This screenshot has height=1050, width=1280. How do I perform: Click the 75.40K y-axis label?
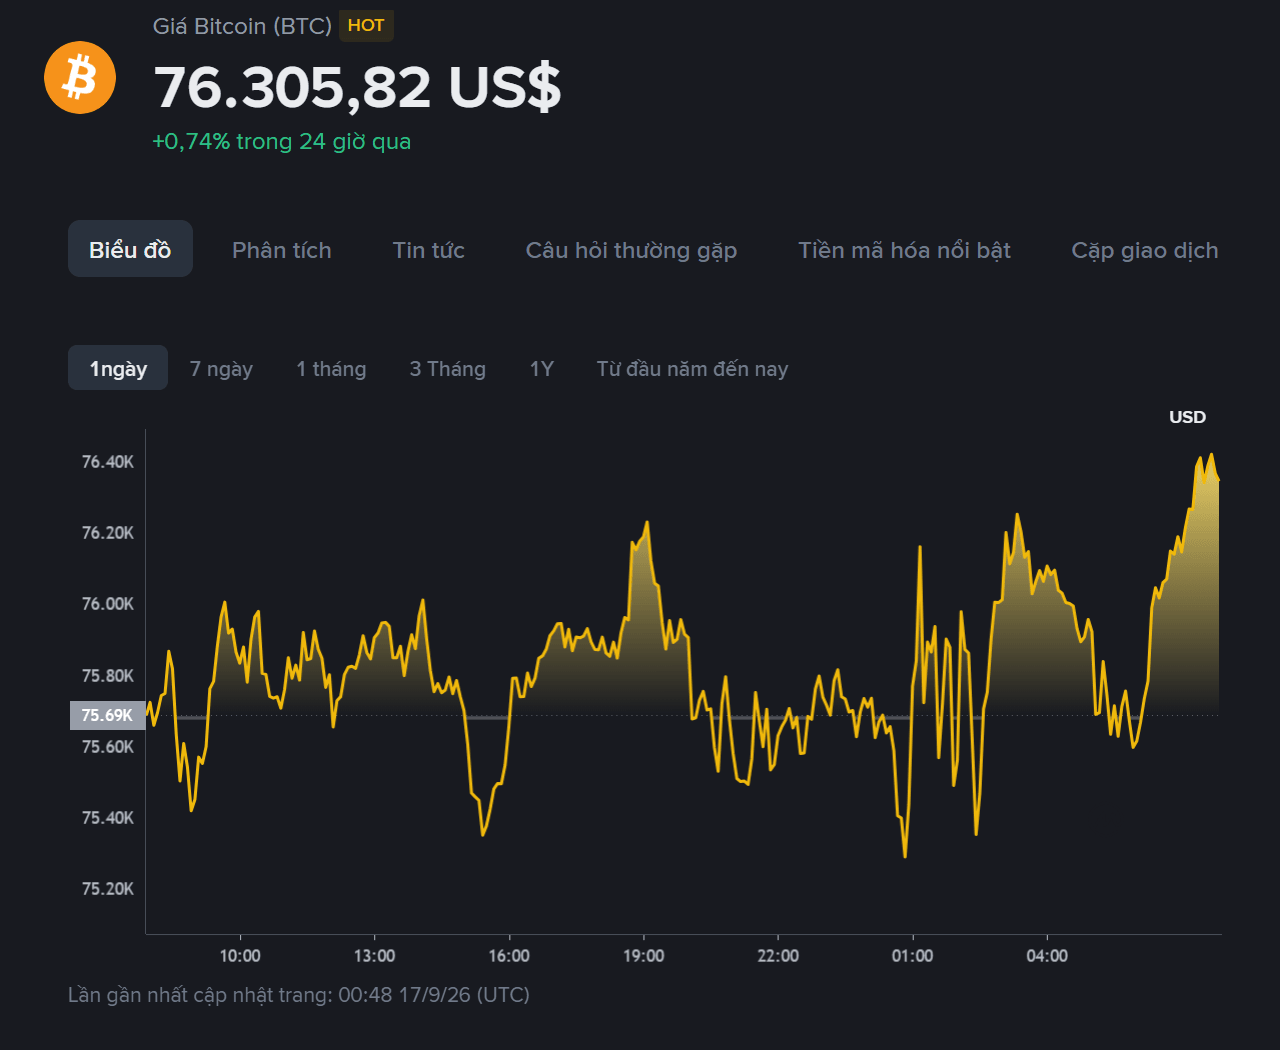pyautogui.click(x=107, y=817)
